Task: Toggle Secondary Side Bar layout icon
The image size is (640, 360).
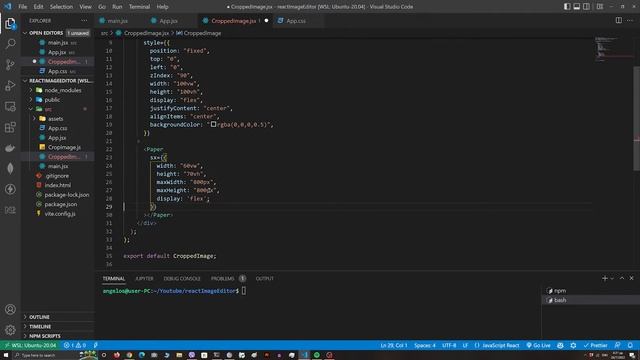Action: tap(587, 7)
